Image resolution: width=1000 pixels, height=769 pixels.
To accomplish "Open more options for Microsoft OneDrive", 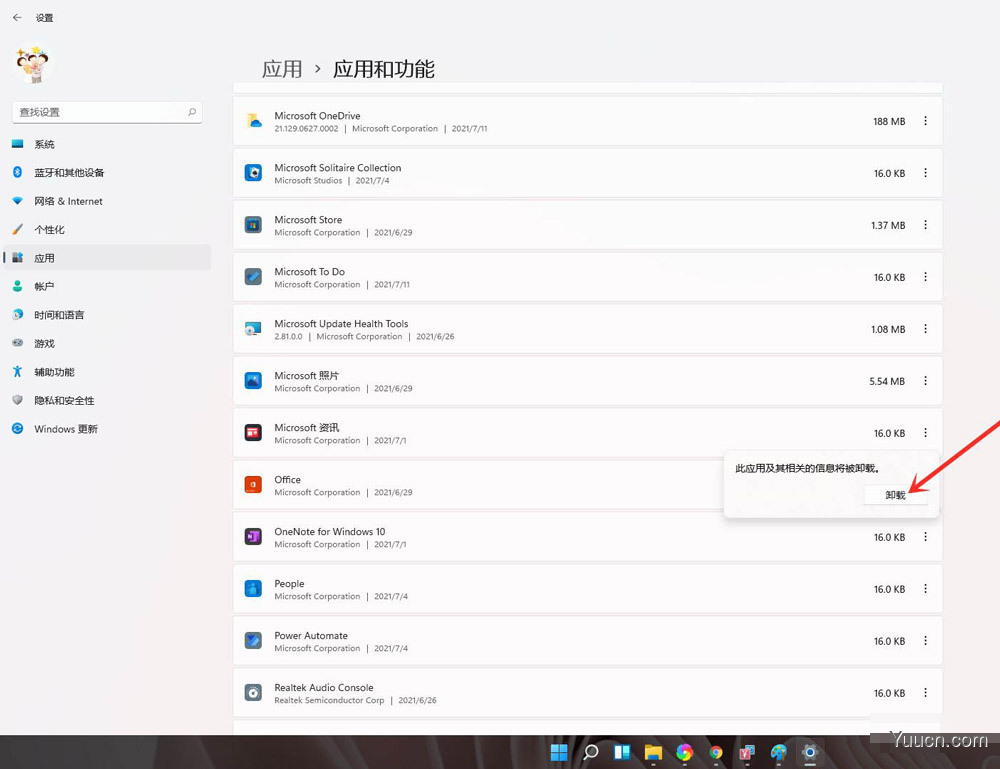I will (925, 121).
